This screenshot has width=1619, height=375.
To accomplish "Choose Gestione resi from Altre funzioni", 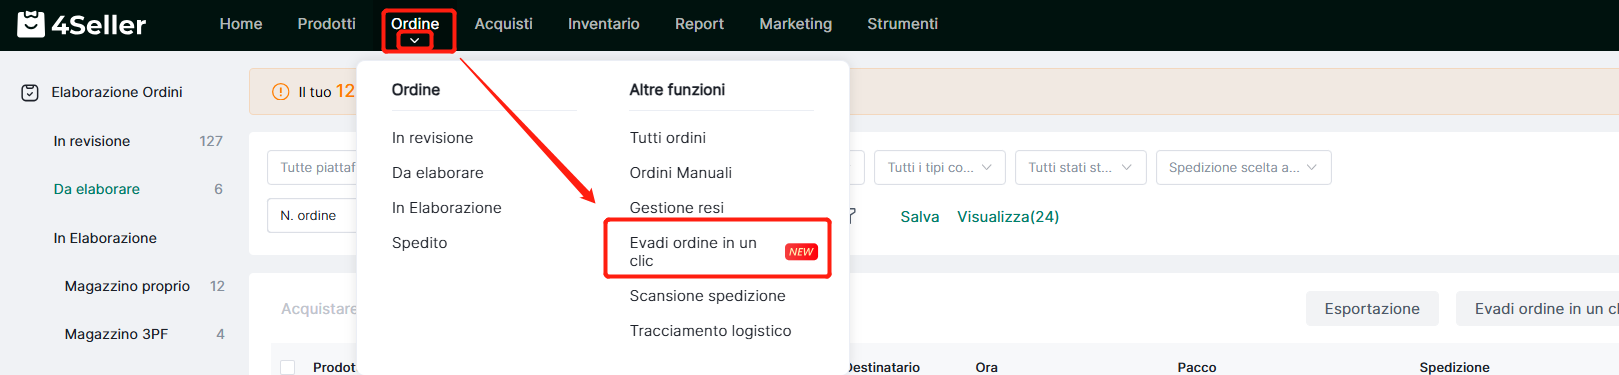I will [x=677, y=208].
